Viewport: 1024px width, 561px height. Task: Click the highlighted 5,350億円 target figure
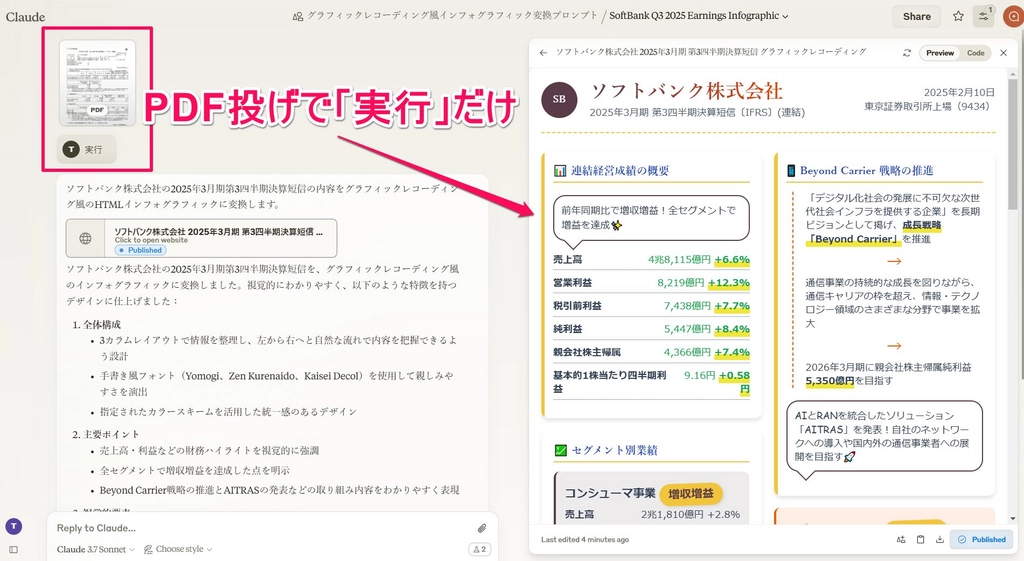tap(829, 380)
